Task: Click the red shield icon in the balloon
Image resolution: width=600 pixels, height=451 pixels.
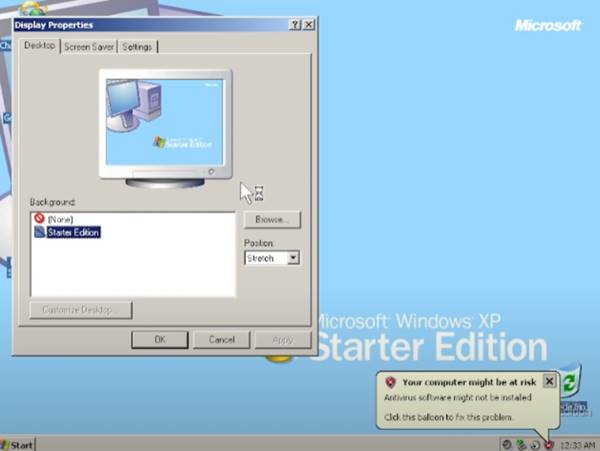Action: tap(390, 382)
